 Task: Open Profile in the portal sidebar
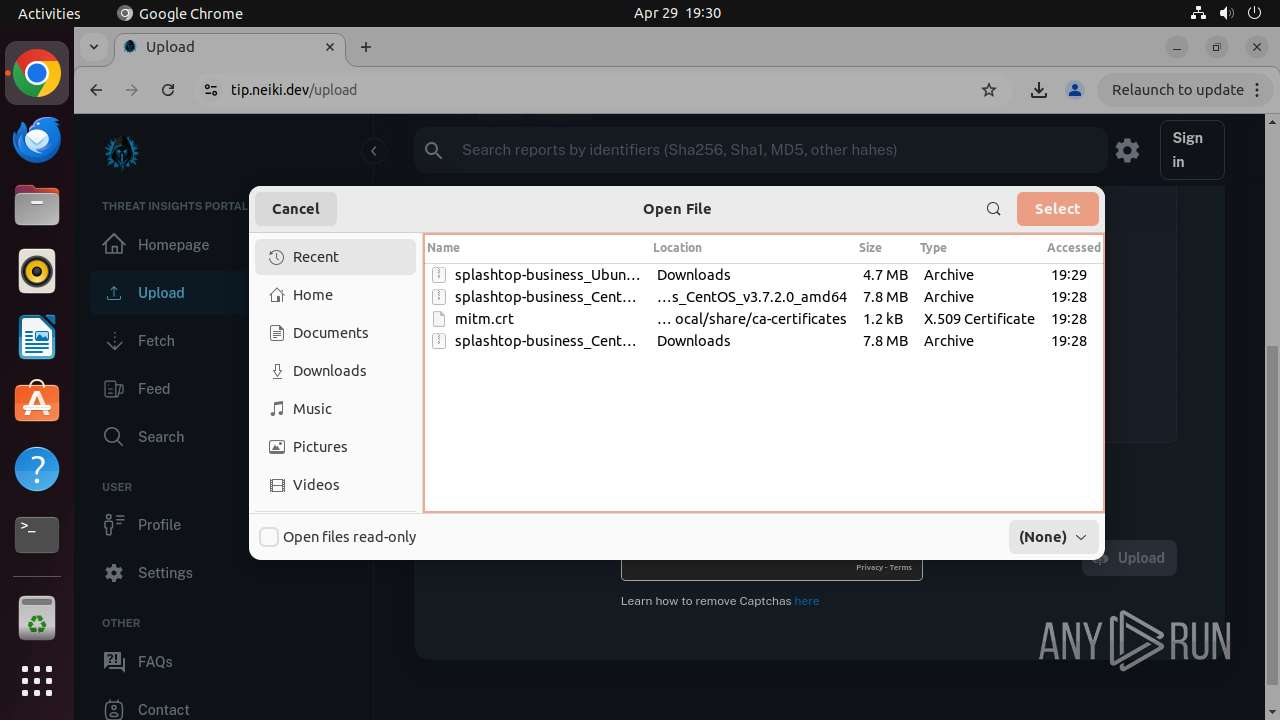tap(160, 525)
